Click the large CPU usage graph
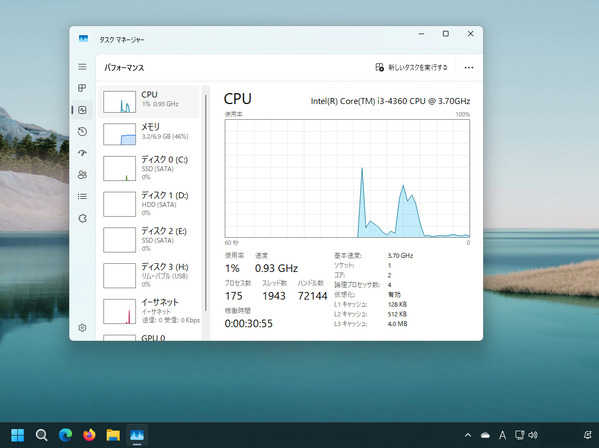 pos(347,178)
